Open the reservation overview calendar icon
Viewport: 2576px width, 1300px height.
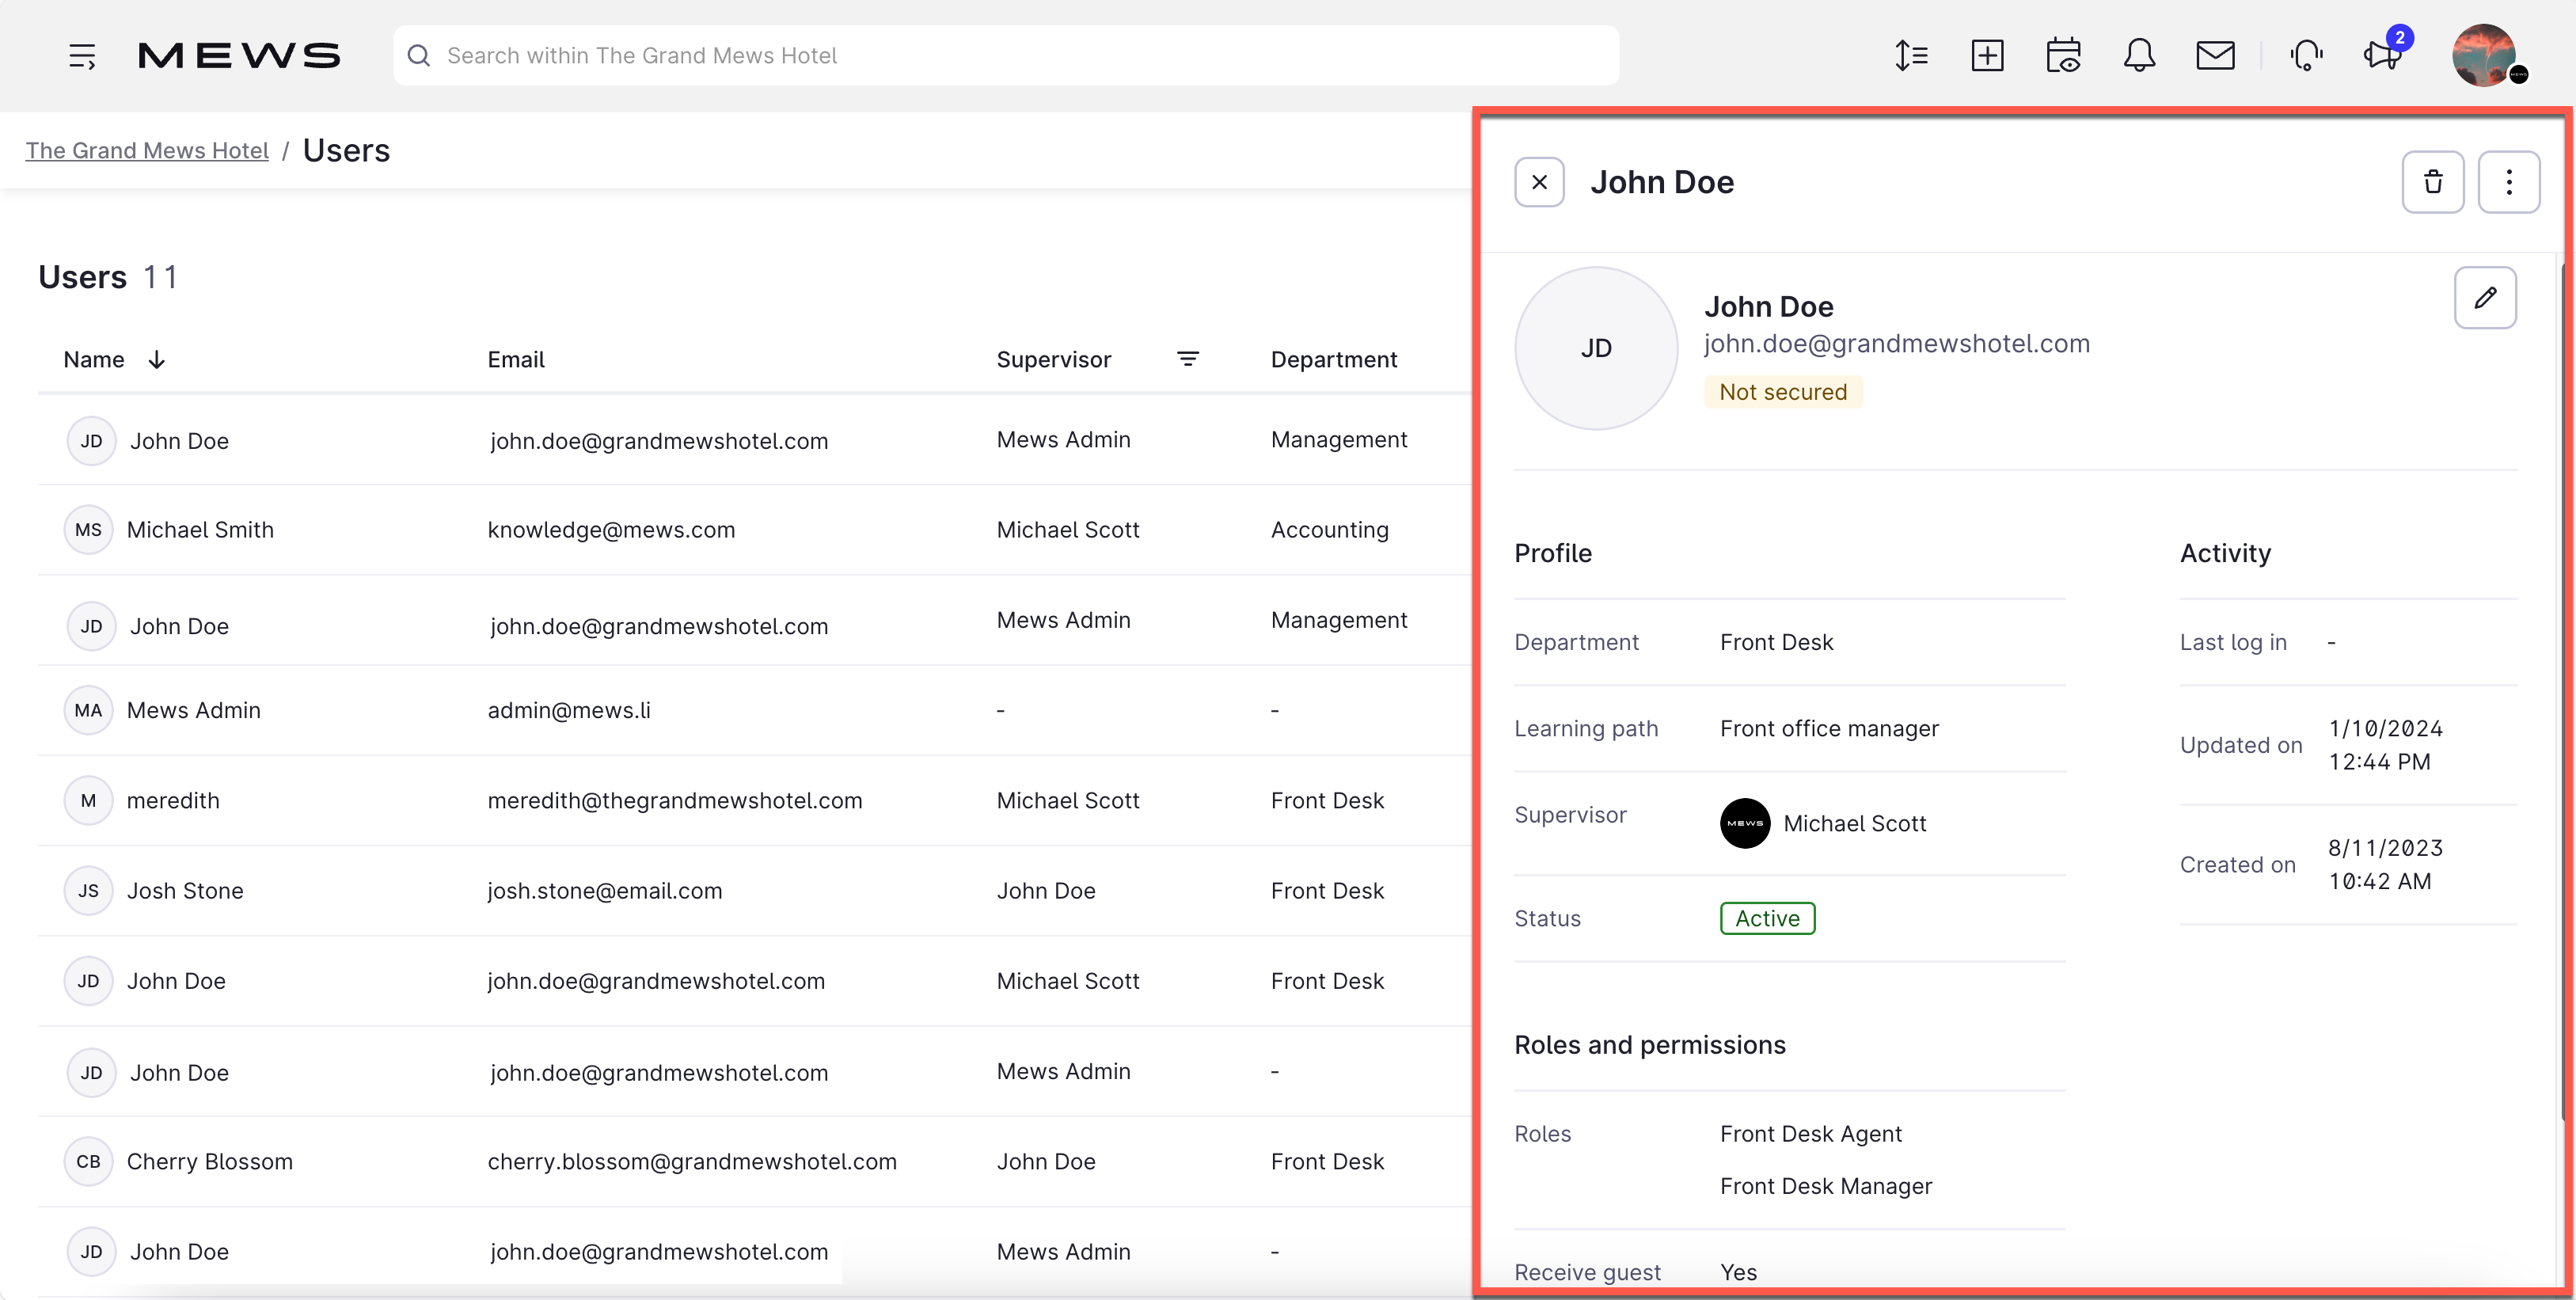pos(2064,55)
